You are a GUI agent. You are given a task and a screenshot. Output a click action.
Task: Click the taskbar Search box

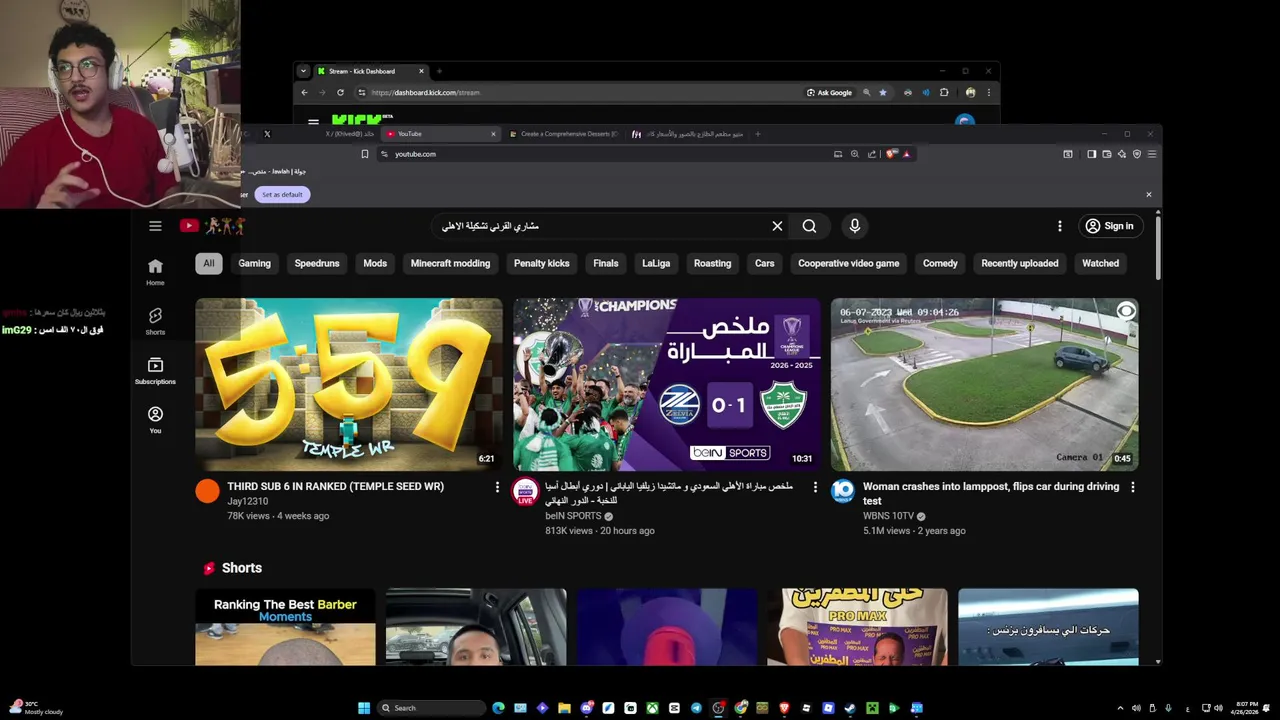pos(430,708)
